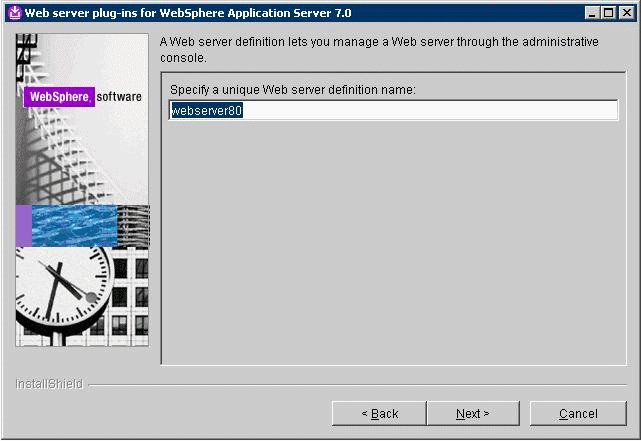Viewport: 641px width, 441px height.
Task: Close the installer window
Action: click(626, 13)
